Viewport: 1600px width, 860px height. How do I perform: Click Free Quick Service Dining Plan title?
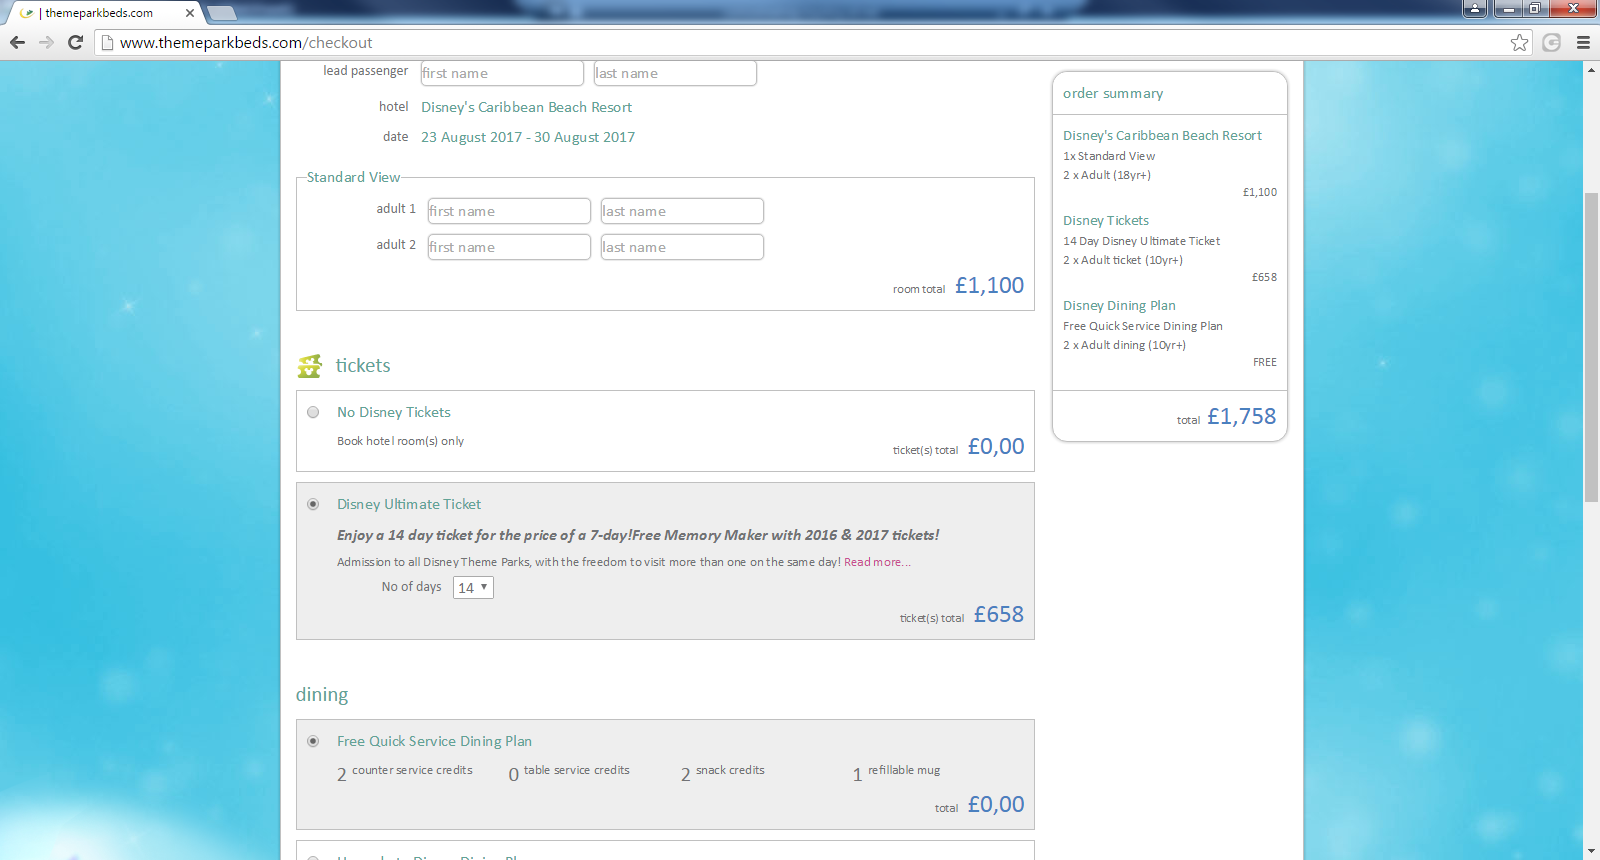(x=434, y=741)
